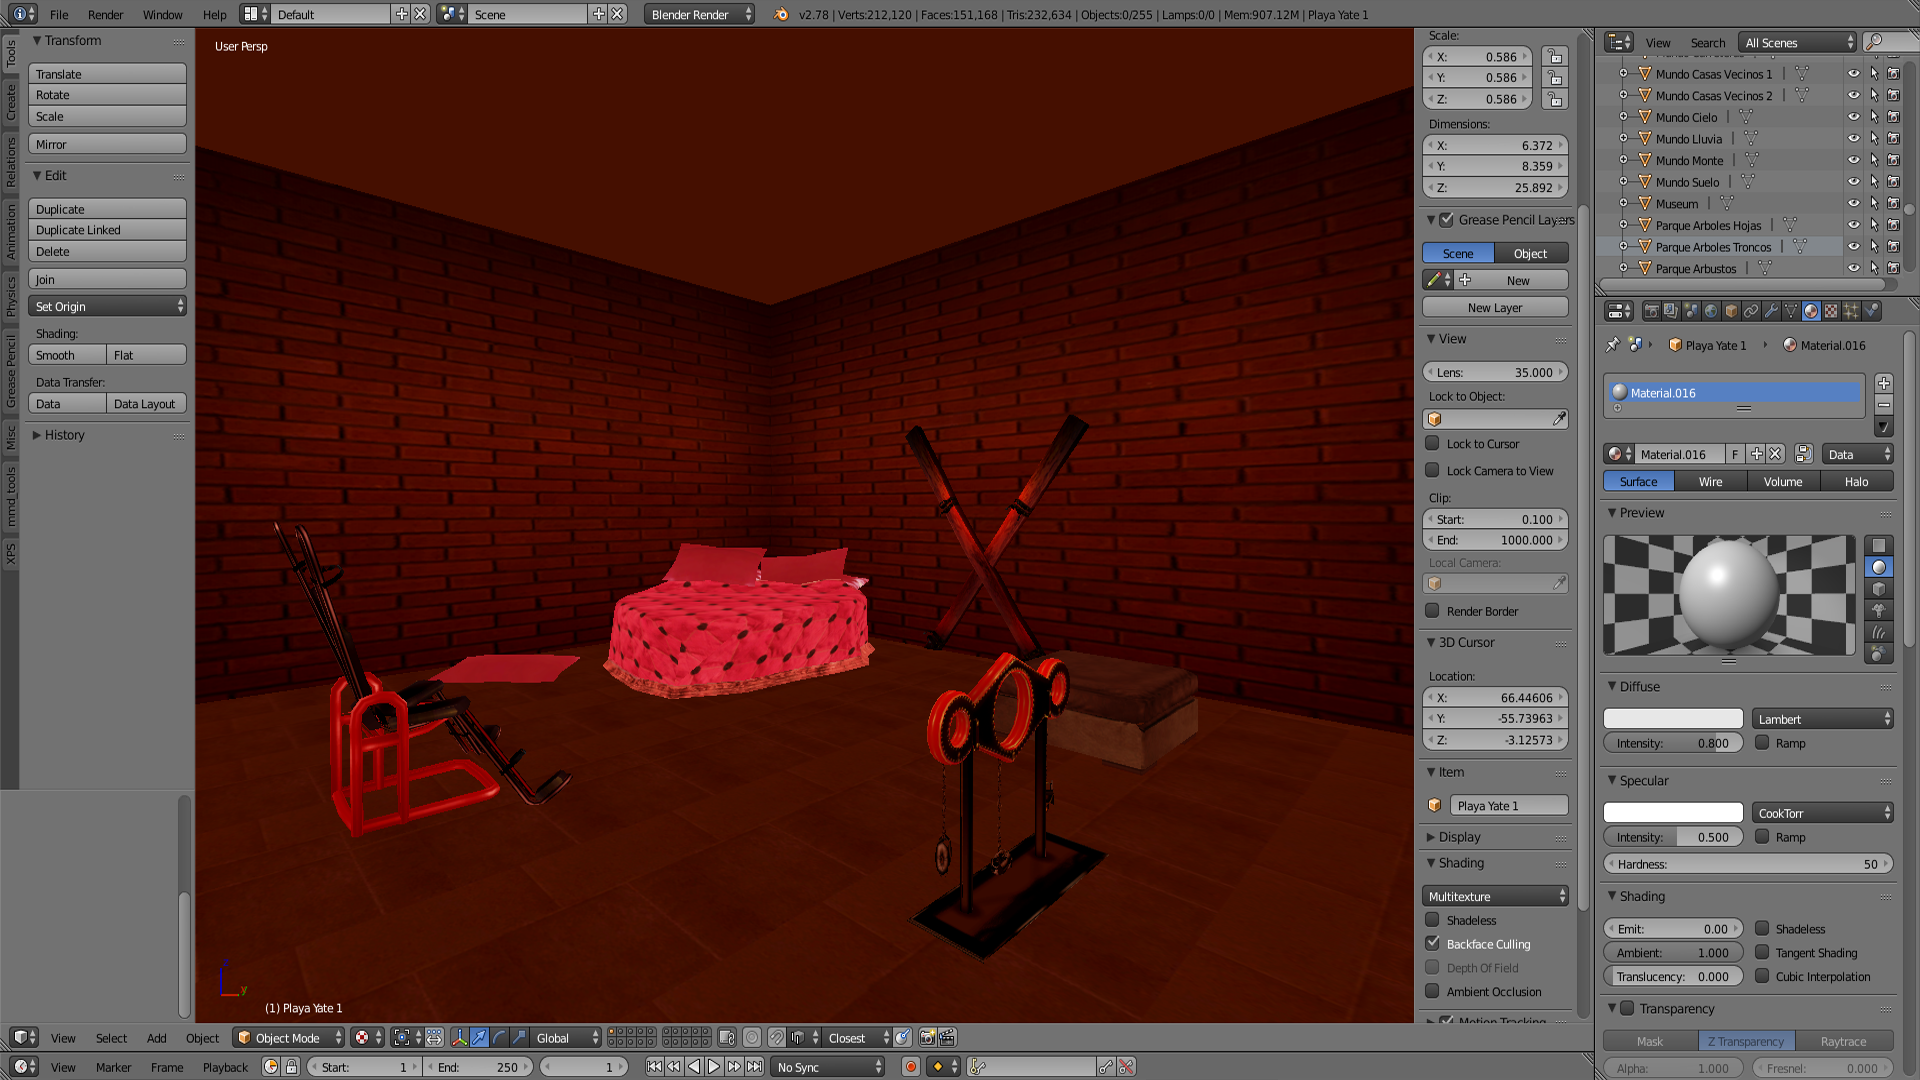Click the Join button
Image resolution: width=1920 pixels, height=1080 pixels.
108,279
